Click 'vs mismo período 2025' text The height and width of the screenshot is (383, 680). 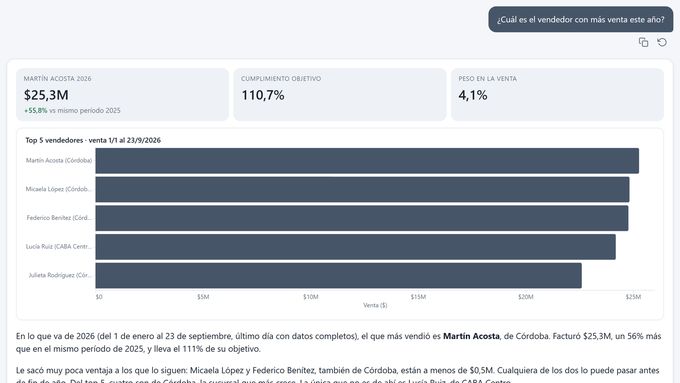click(85, 111)
